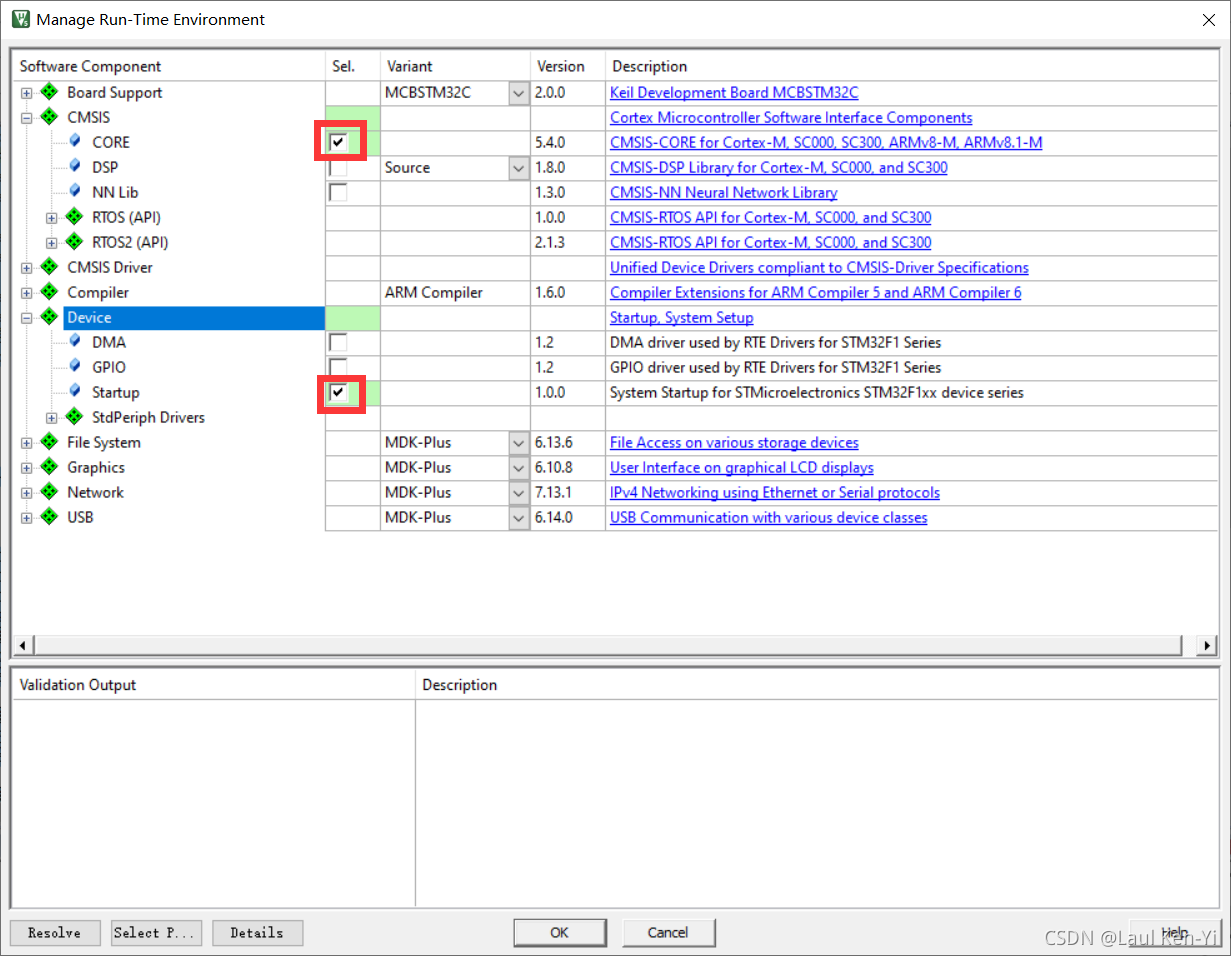Open USB MDK-Plus variant dropdown
Image resolution: width=1231 pixels, height=956 pixels.
(518, 518)
